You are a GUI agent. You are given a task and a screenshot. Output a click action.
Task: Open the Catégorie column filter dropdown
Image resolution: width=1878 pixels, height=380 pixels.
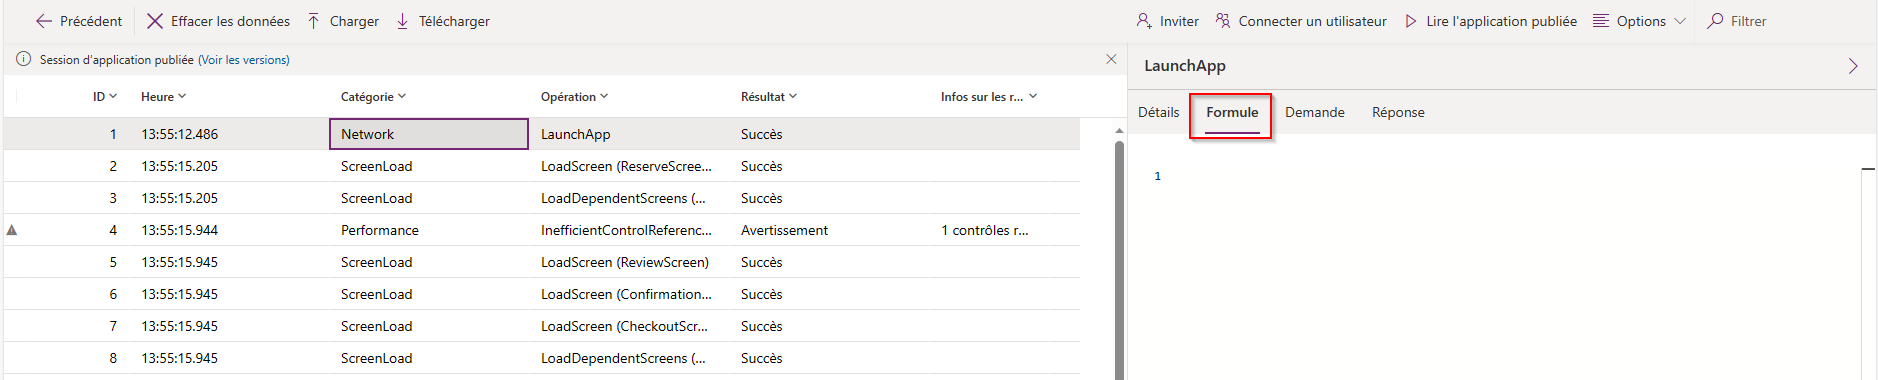(402, 96)
